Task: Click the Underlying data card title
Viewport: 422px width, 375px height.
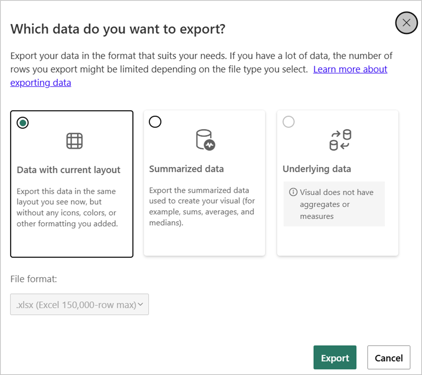Action: click(317, 169)
